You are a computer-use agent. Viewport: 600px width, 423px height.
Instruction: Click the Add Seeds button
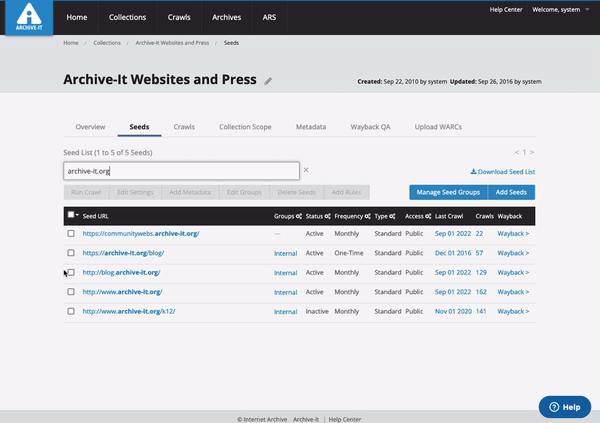coord(511,192)
